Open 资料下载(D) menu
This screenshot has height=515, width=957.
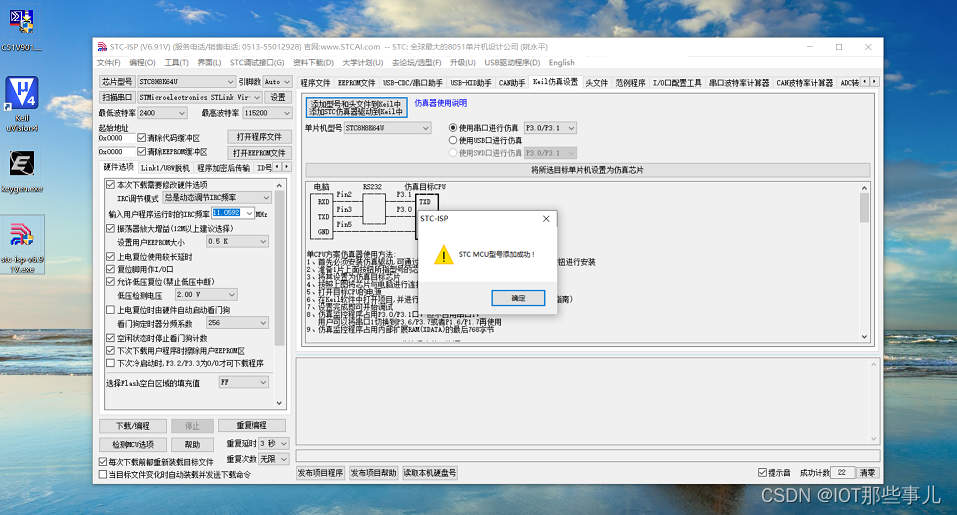pyautogui.click(x=313, y=62)
